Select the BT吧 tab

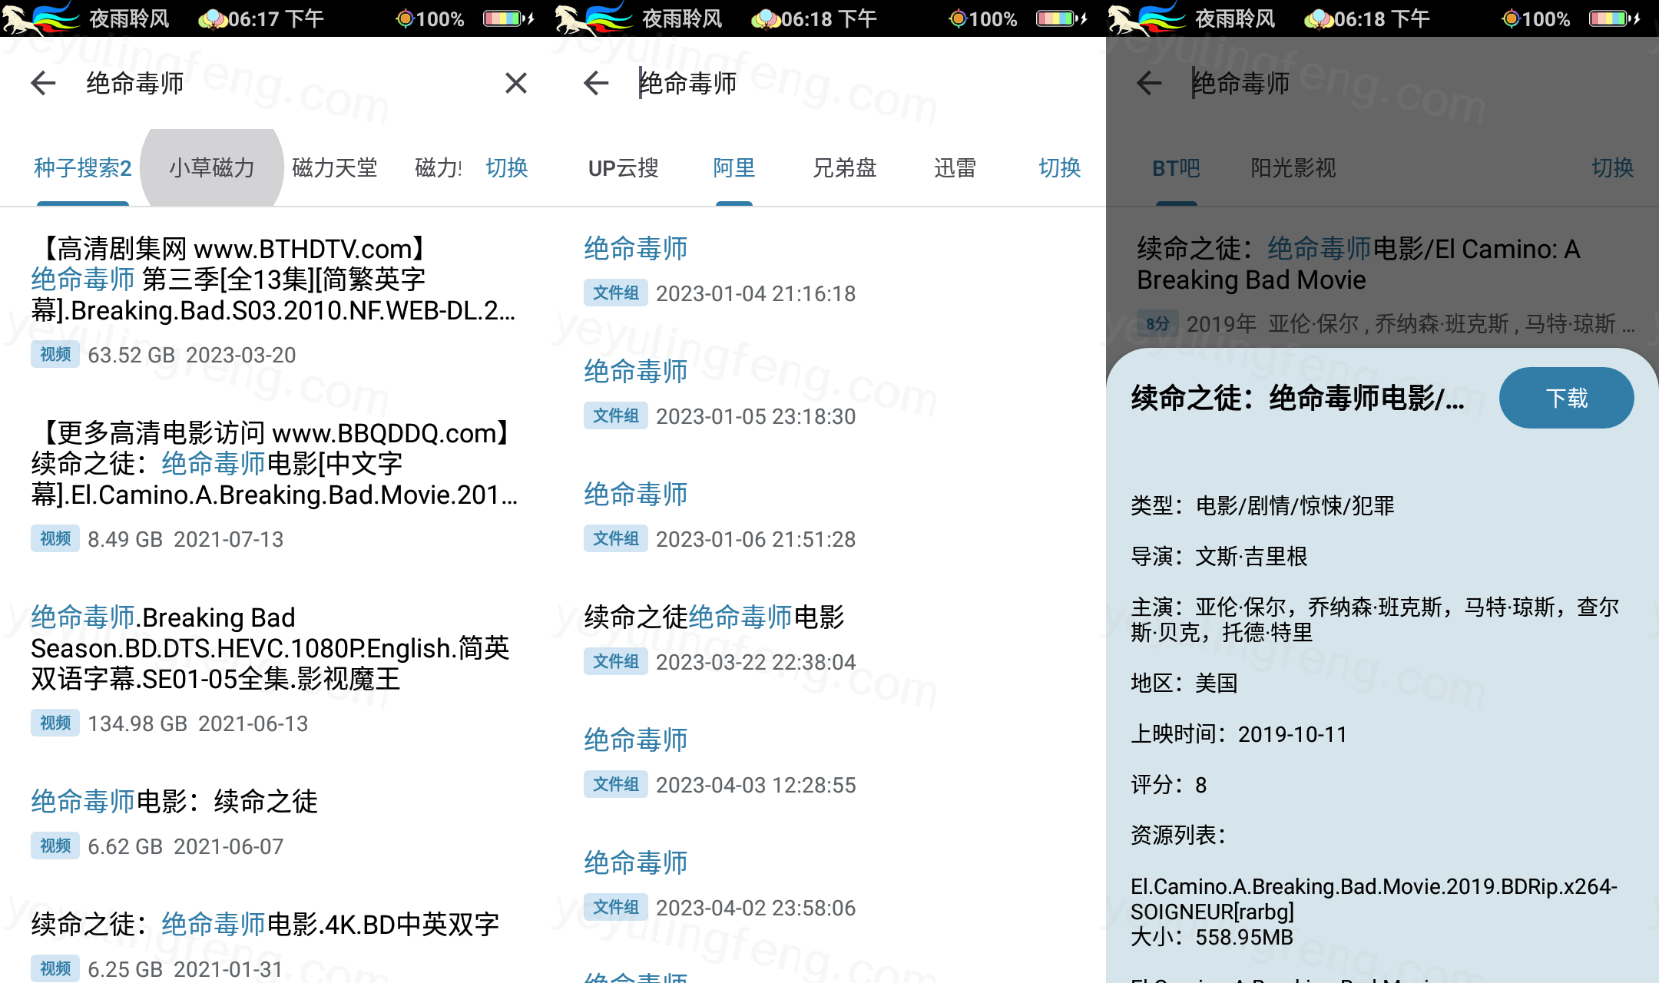(x=1176, y=168)
